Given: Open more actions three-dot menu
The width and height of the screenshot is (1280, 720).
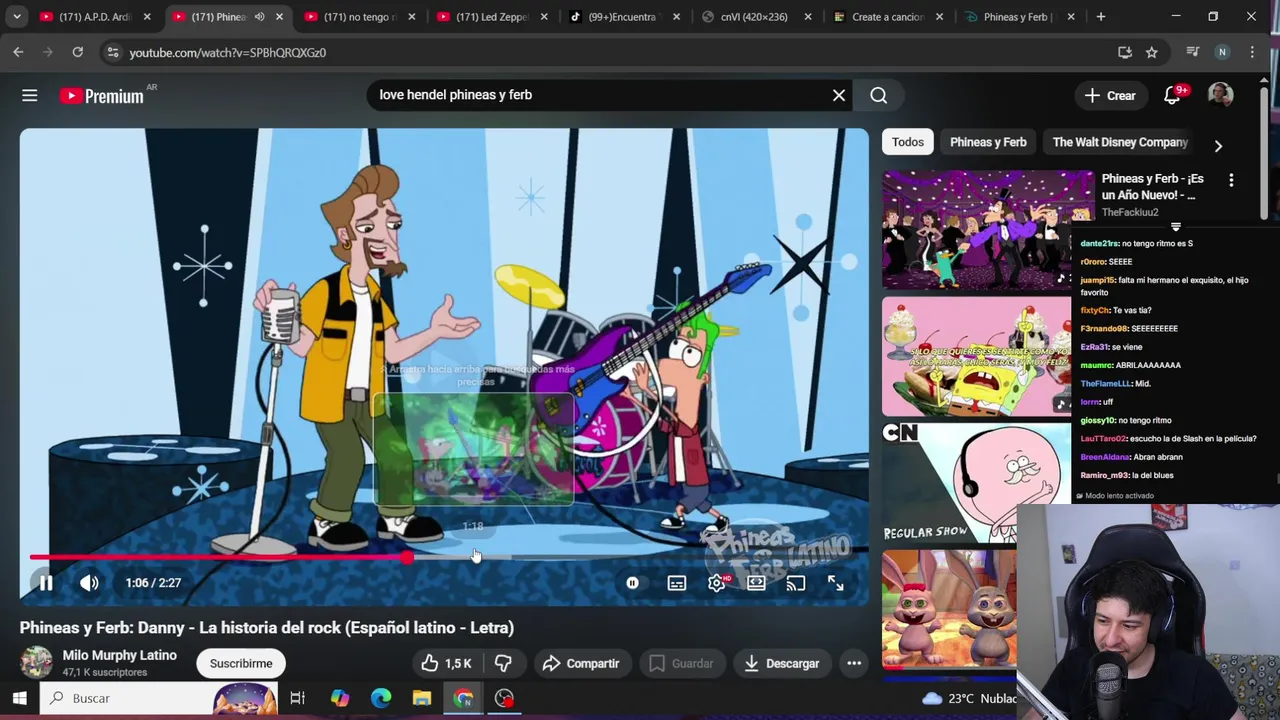Looking at the screenshot, I should click(x=854, y=663).
